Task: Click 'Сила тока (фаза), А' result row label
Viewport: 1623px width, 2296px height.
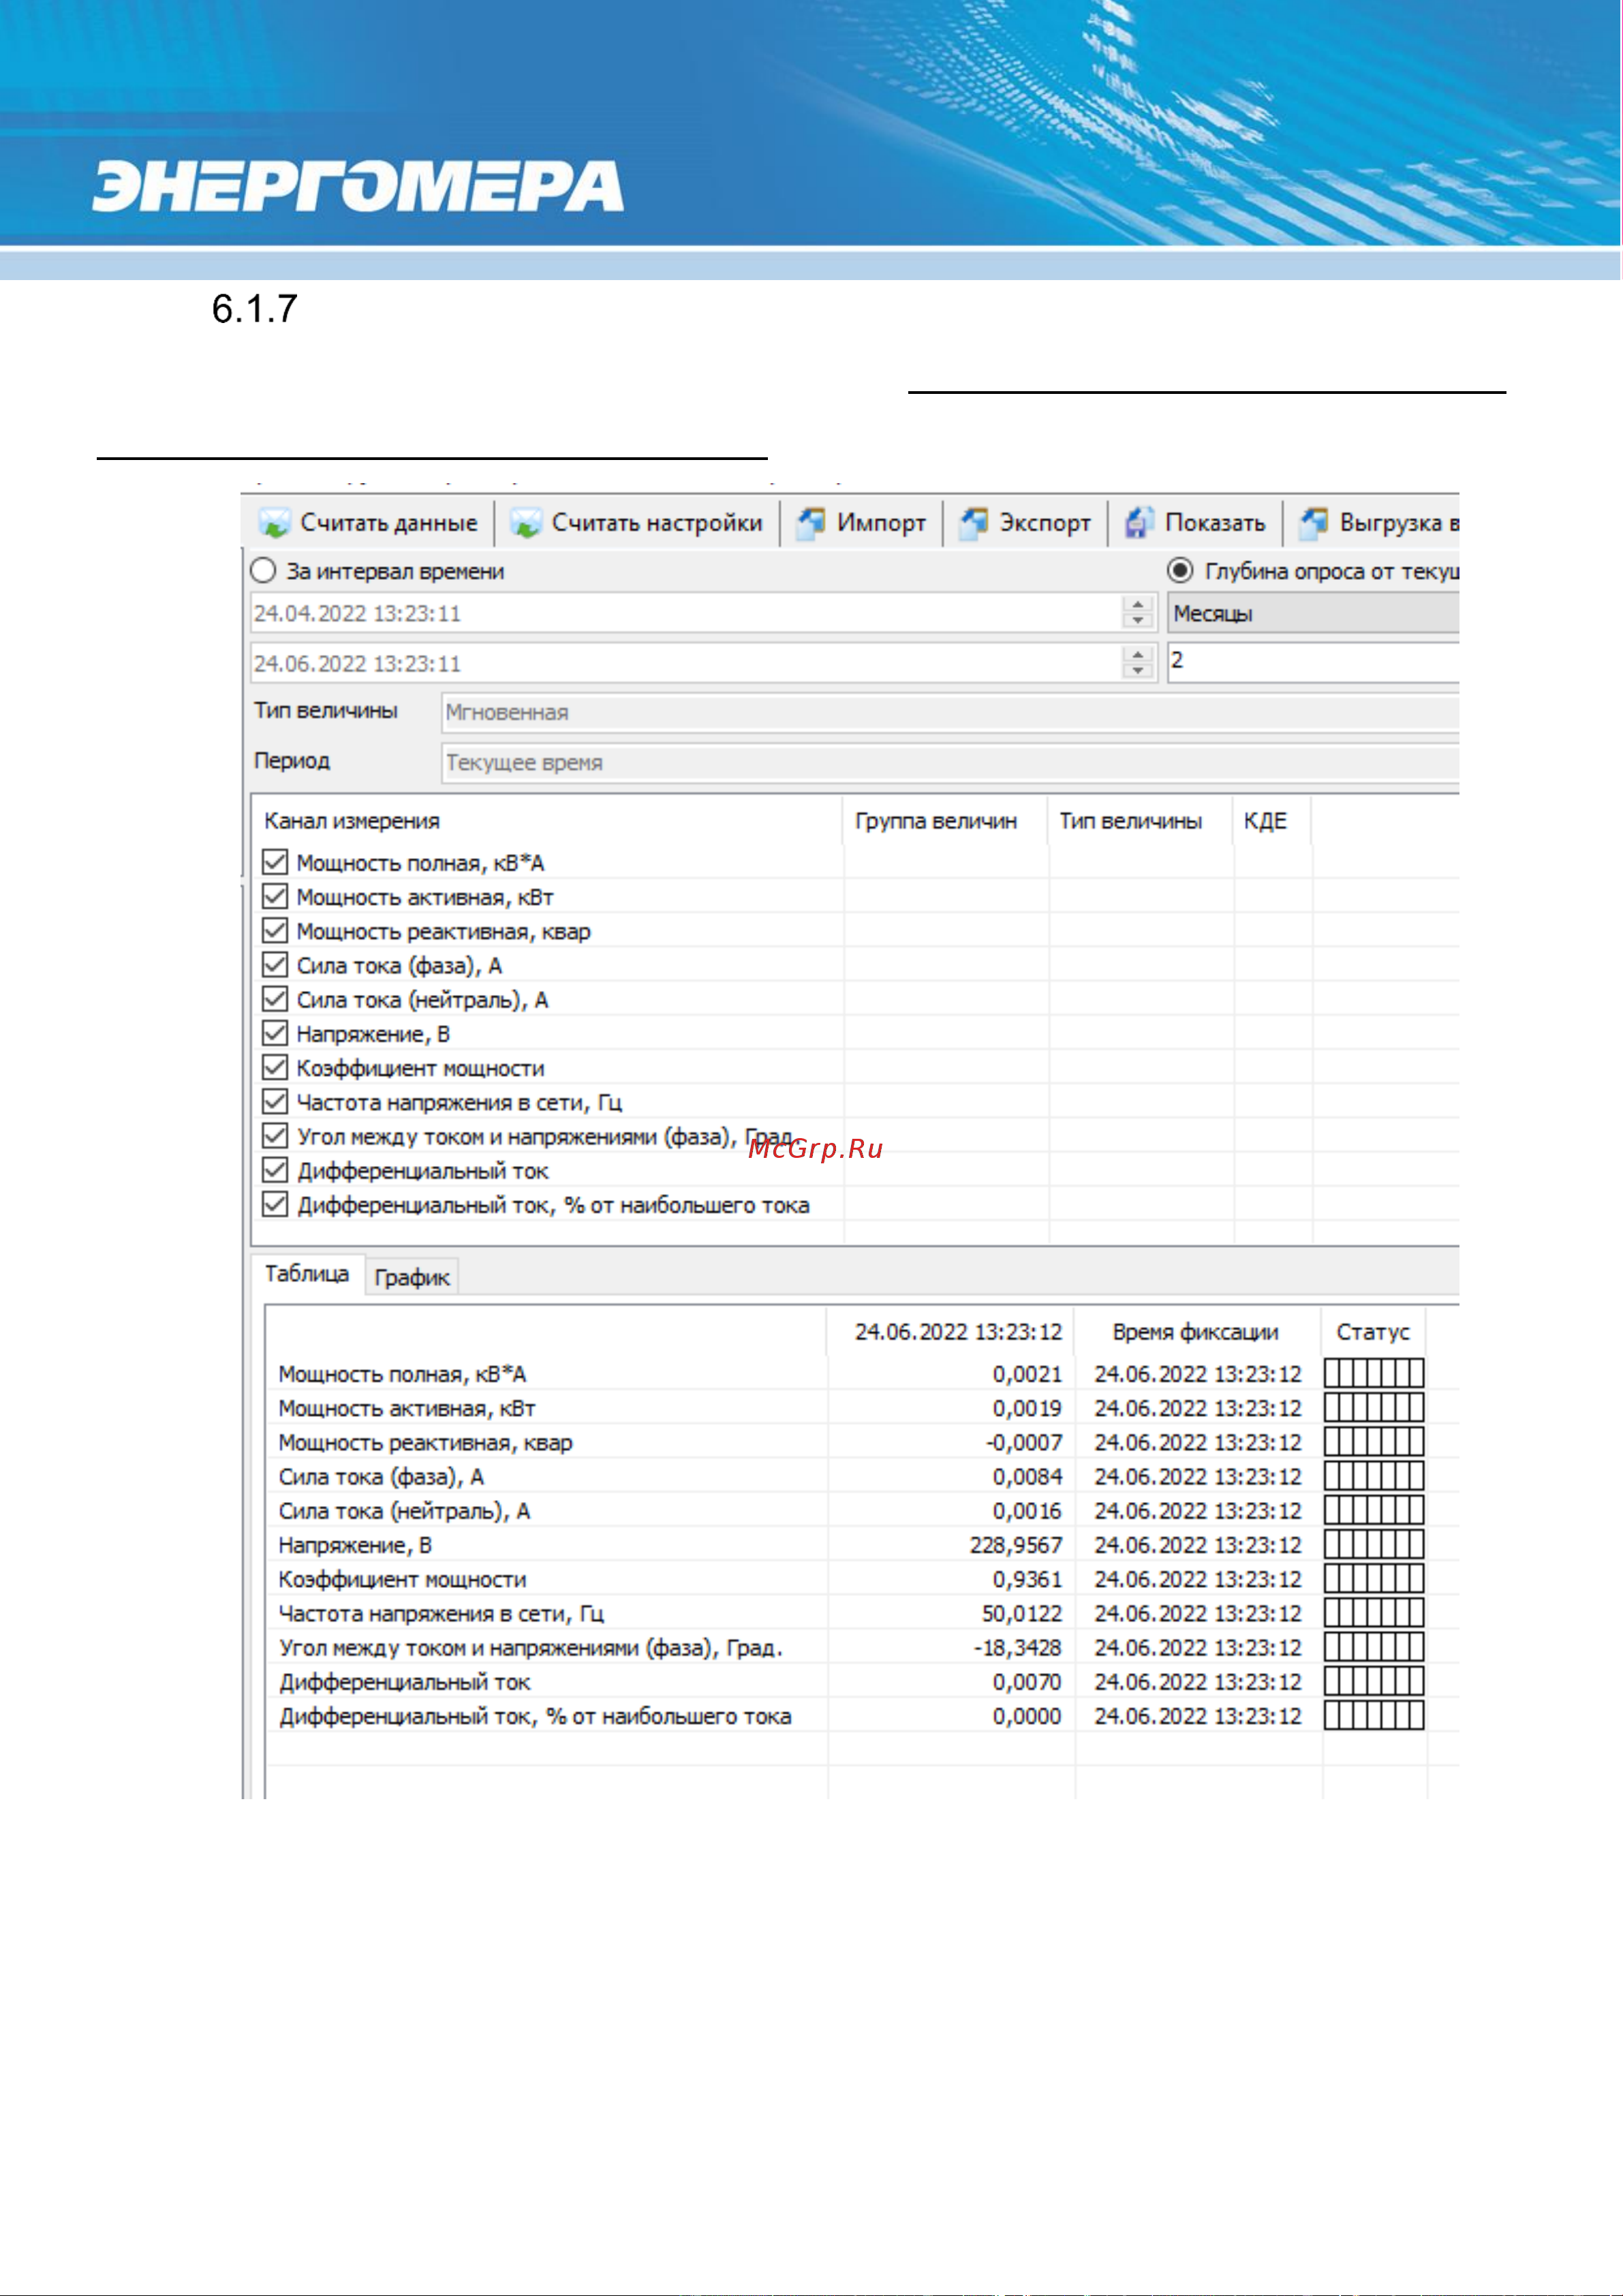Action: click(381, 1476)
